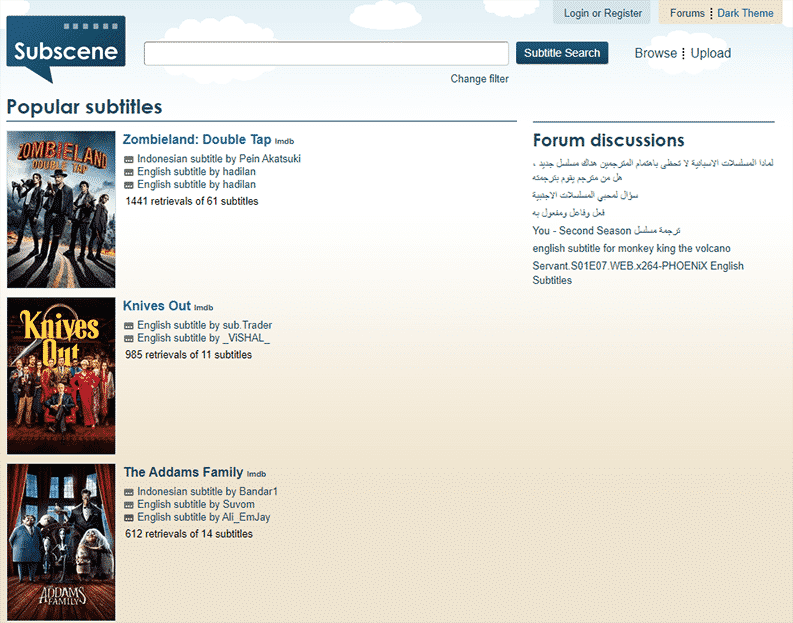This screenshot has height=623, width=793.
Task: Click subtitle icon next to sub.Trader entry
Action: pos(129,326)
